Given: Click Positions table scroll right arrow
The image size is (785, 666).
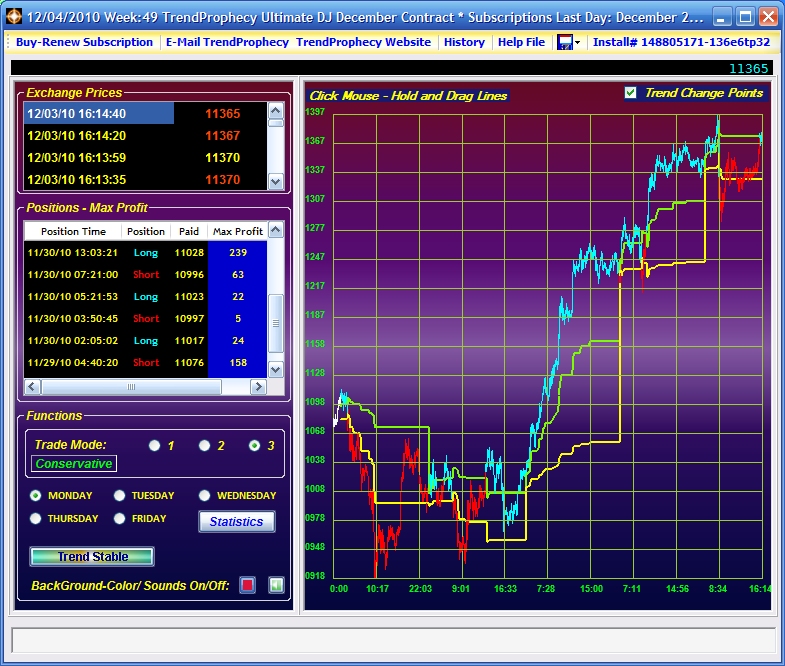Looking at the screenshot, I should 258,386.
